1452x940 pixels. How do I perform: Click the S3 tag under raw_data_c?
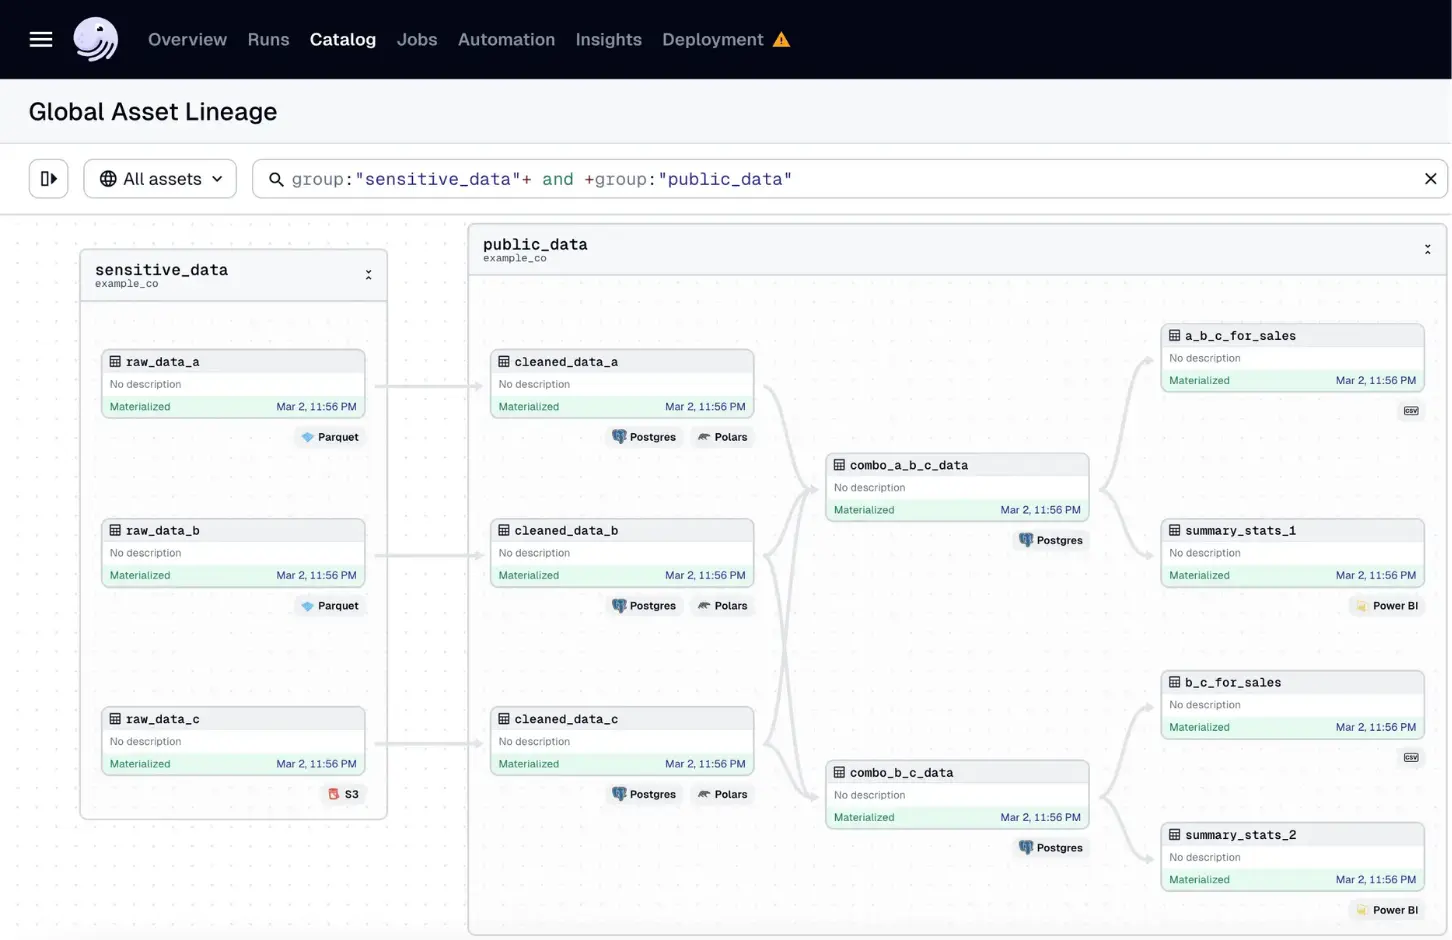(343, 794)
